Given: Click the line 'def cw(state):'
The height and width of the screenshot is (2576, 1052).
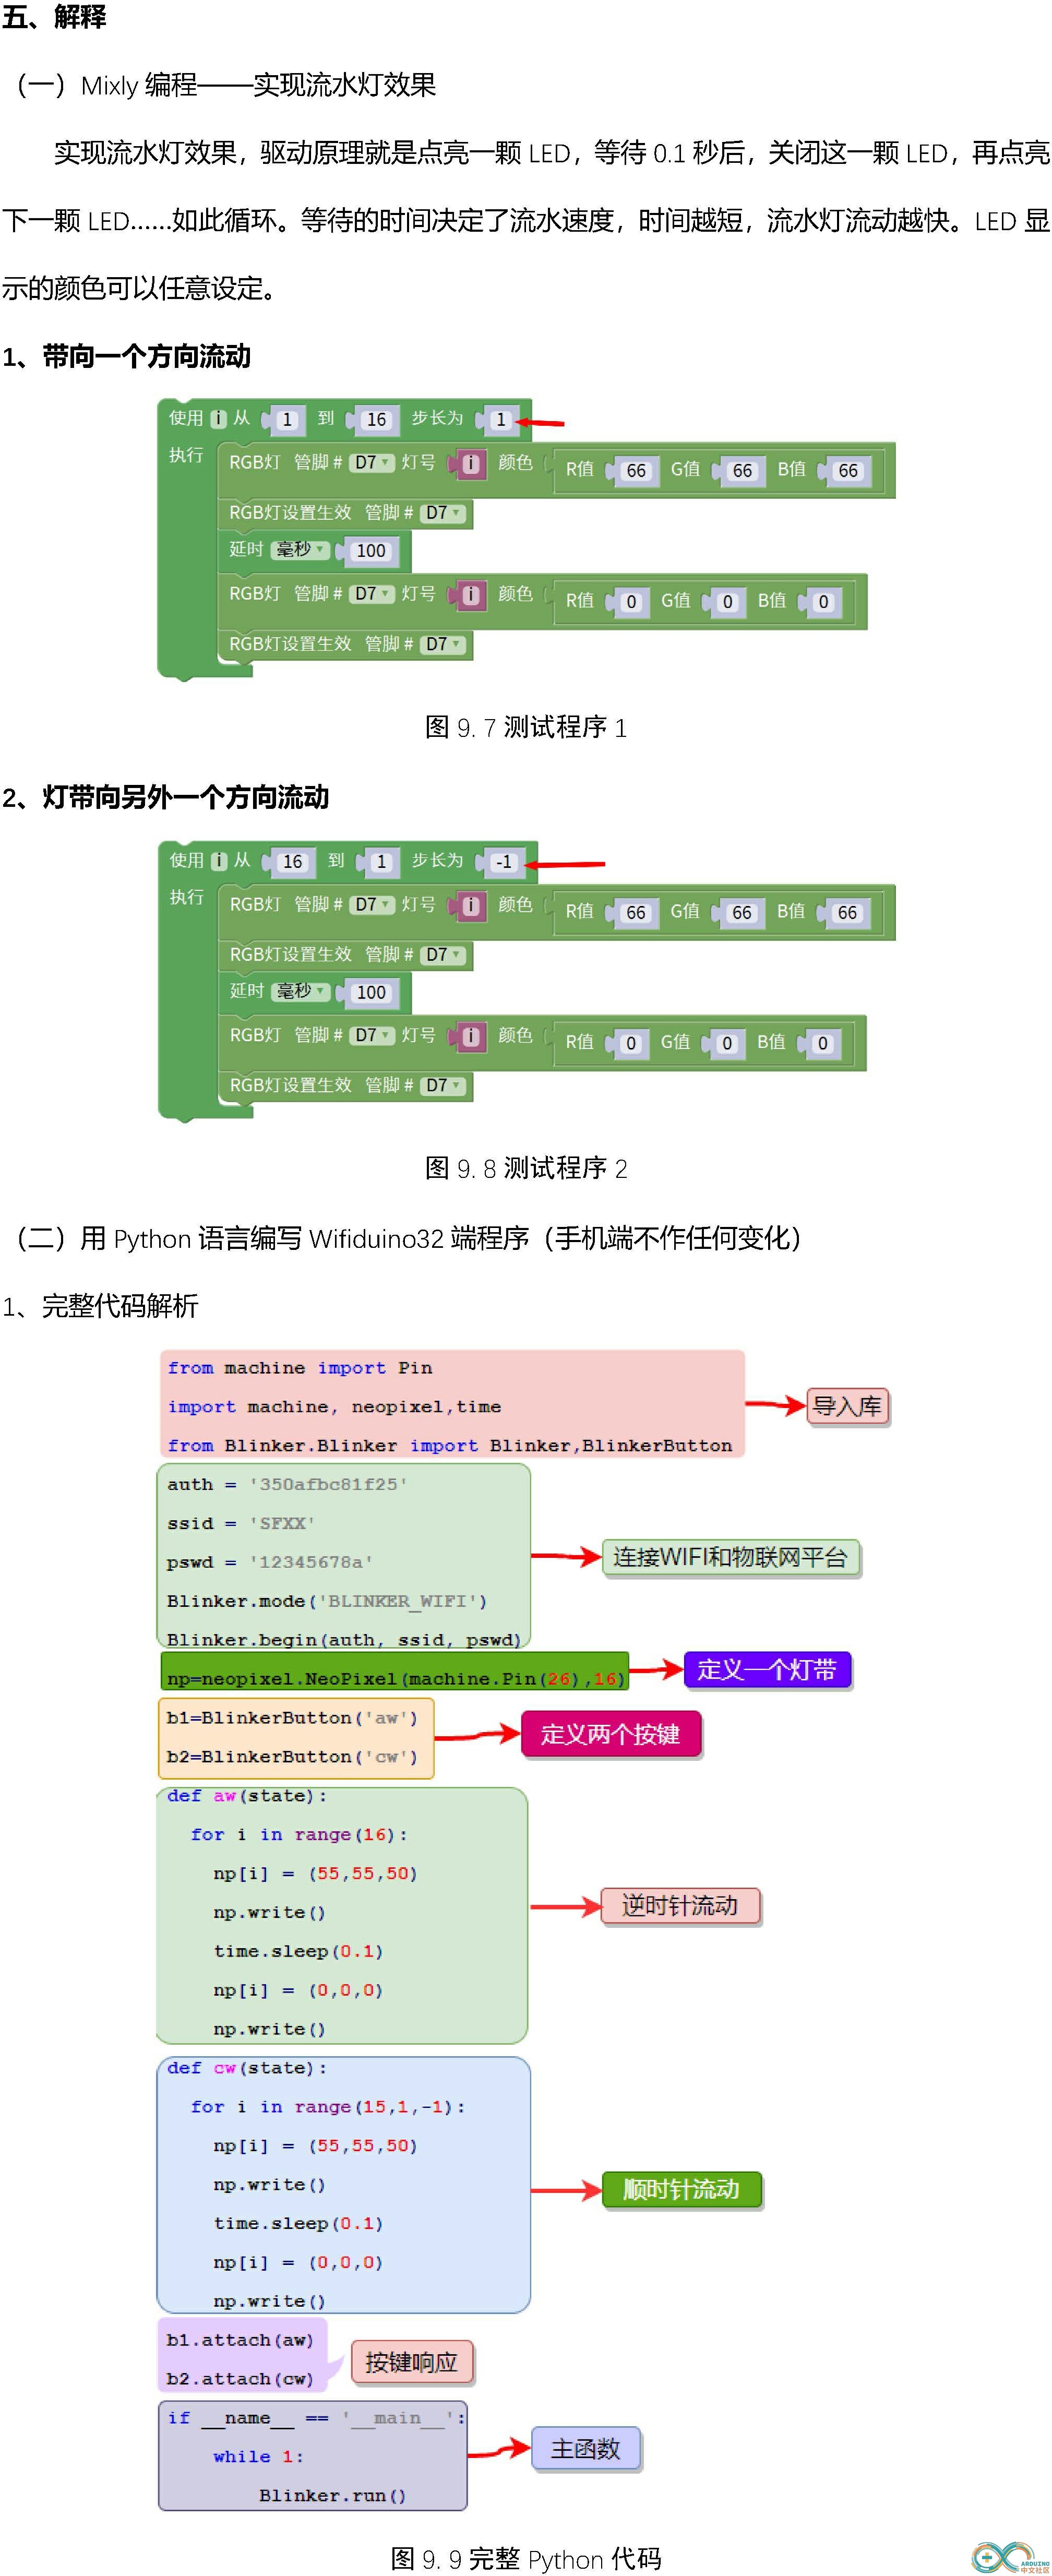Looking at the screenshot, I should click(247, 2068).
